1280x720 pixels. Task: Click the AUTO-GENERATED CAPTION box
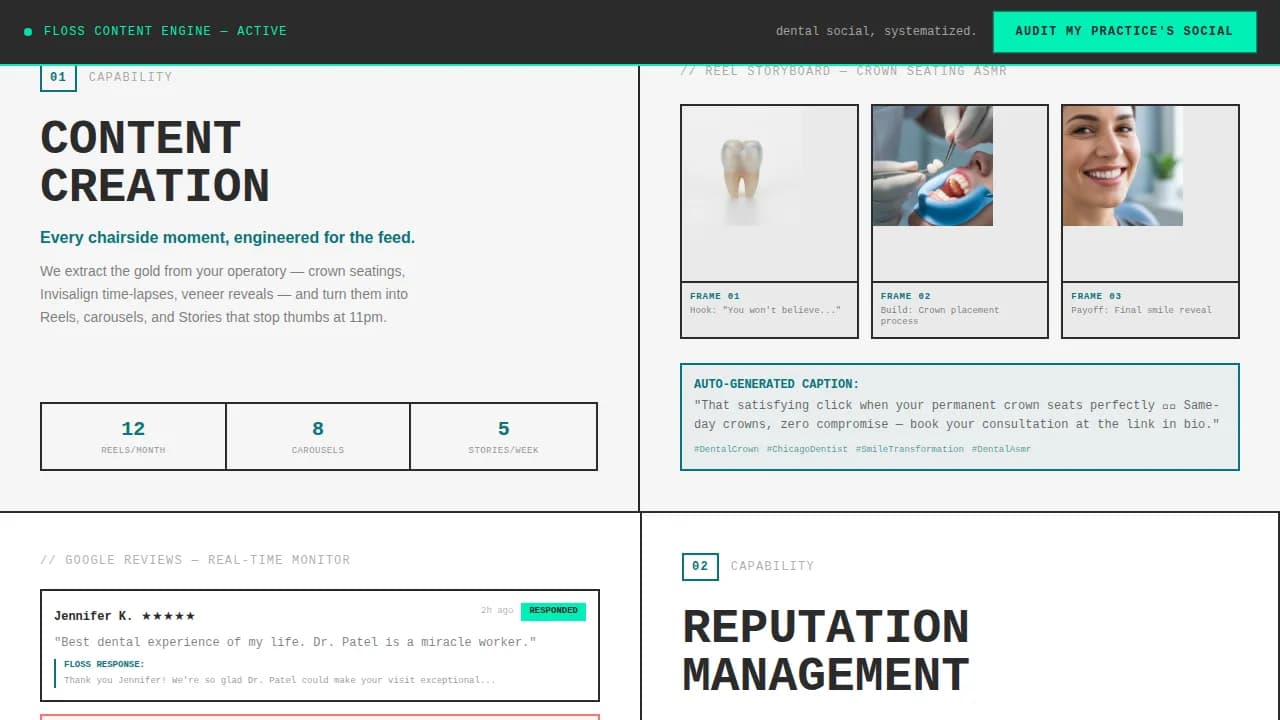pyautogui.click(x=959, y=414)
